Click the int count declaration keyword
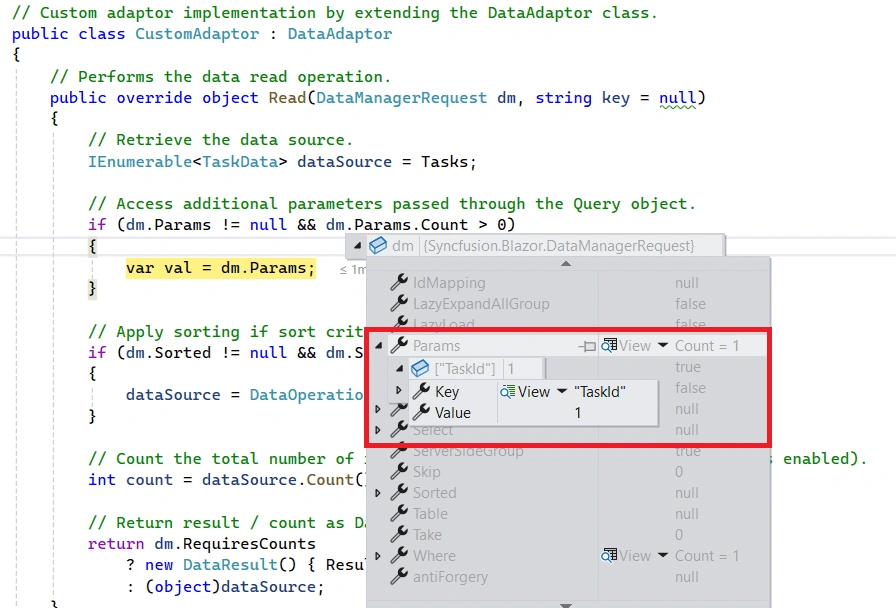The image size is (896, 608). pos(102,479)
